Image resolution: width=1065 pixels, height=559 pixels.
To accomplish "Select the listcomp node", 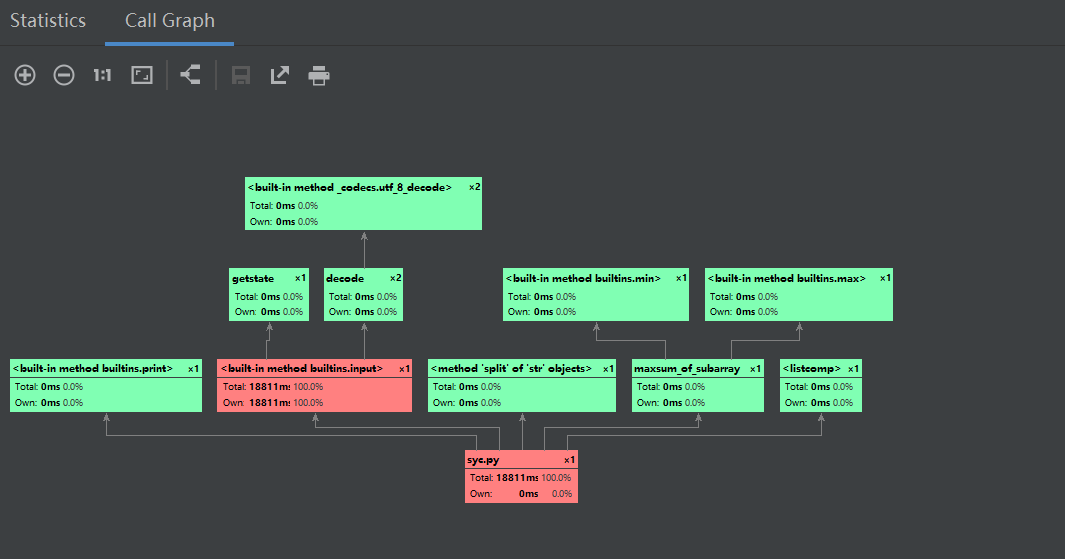I will pos(820,385).
